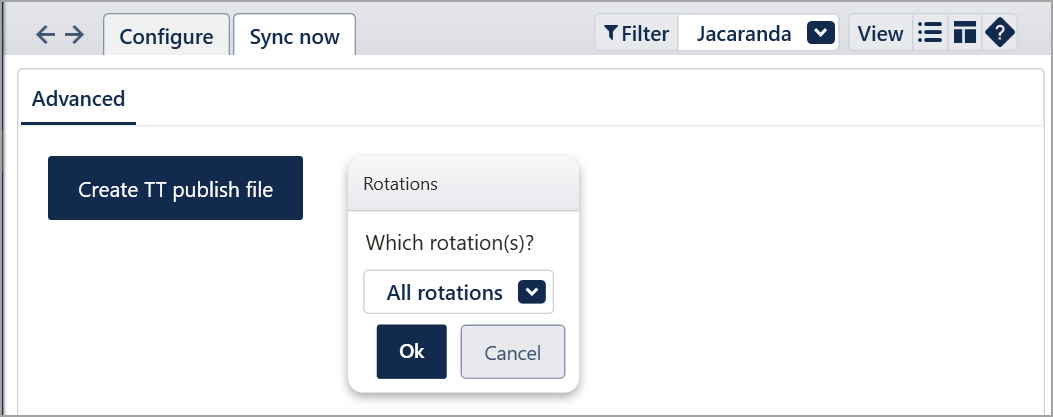Go back with the left arrow icon

click(45, 34)
